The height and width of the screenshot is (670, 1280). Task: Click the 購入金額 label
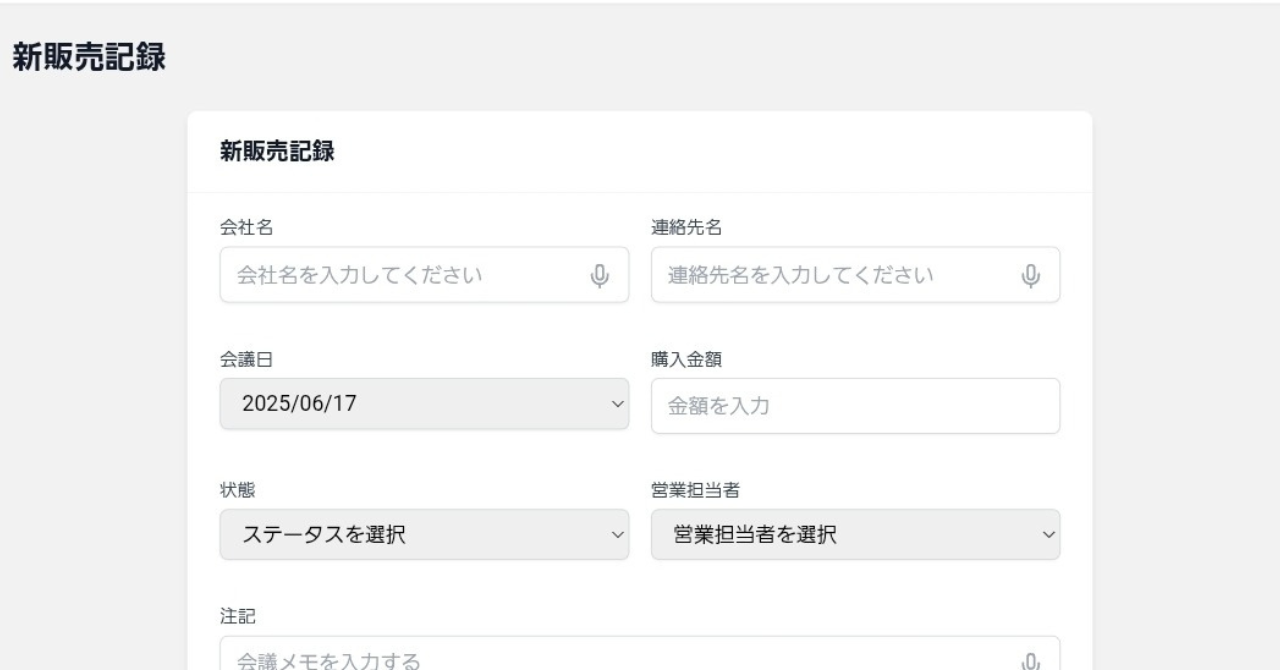687,358
